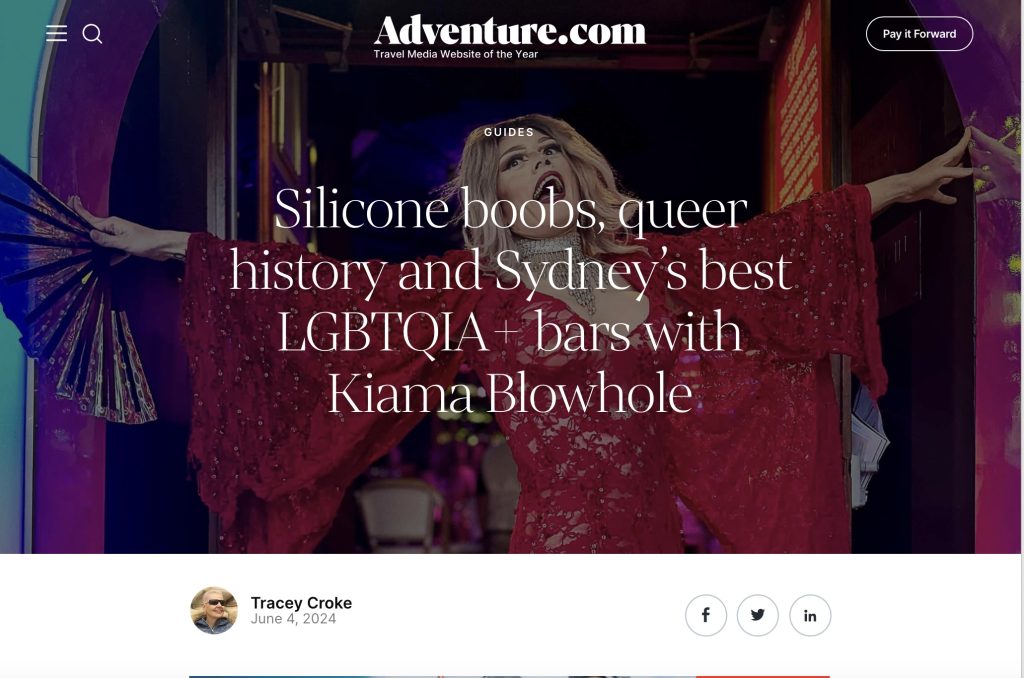The height and width of the screenshot is (678, 1024).
Task: Click the Tracey Croke author name
Action: (x=301, y=602)
